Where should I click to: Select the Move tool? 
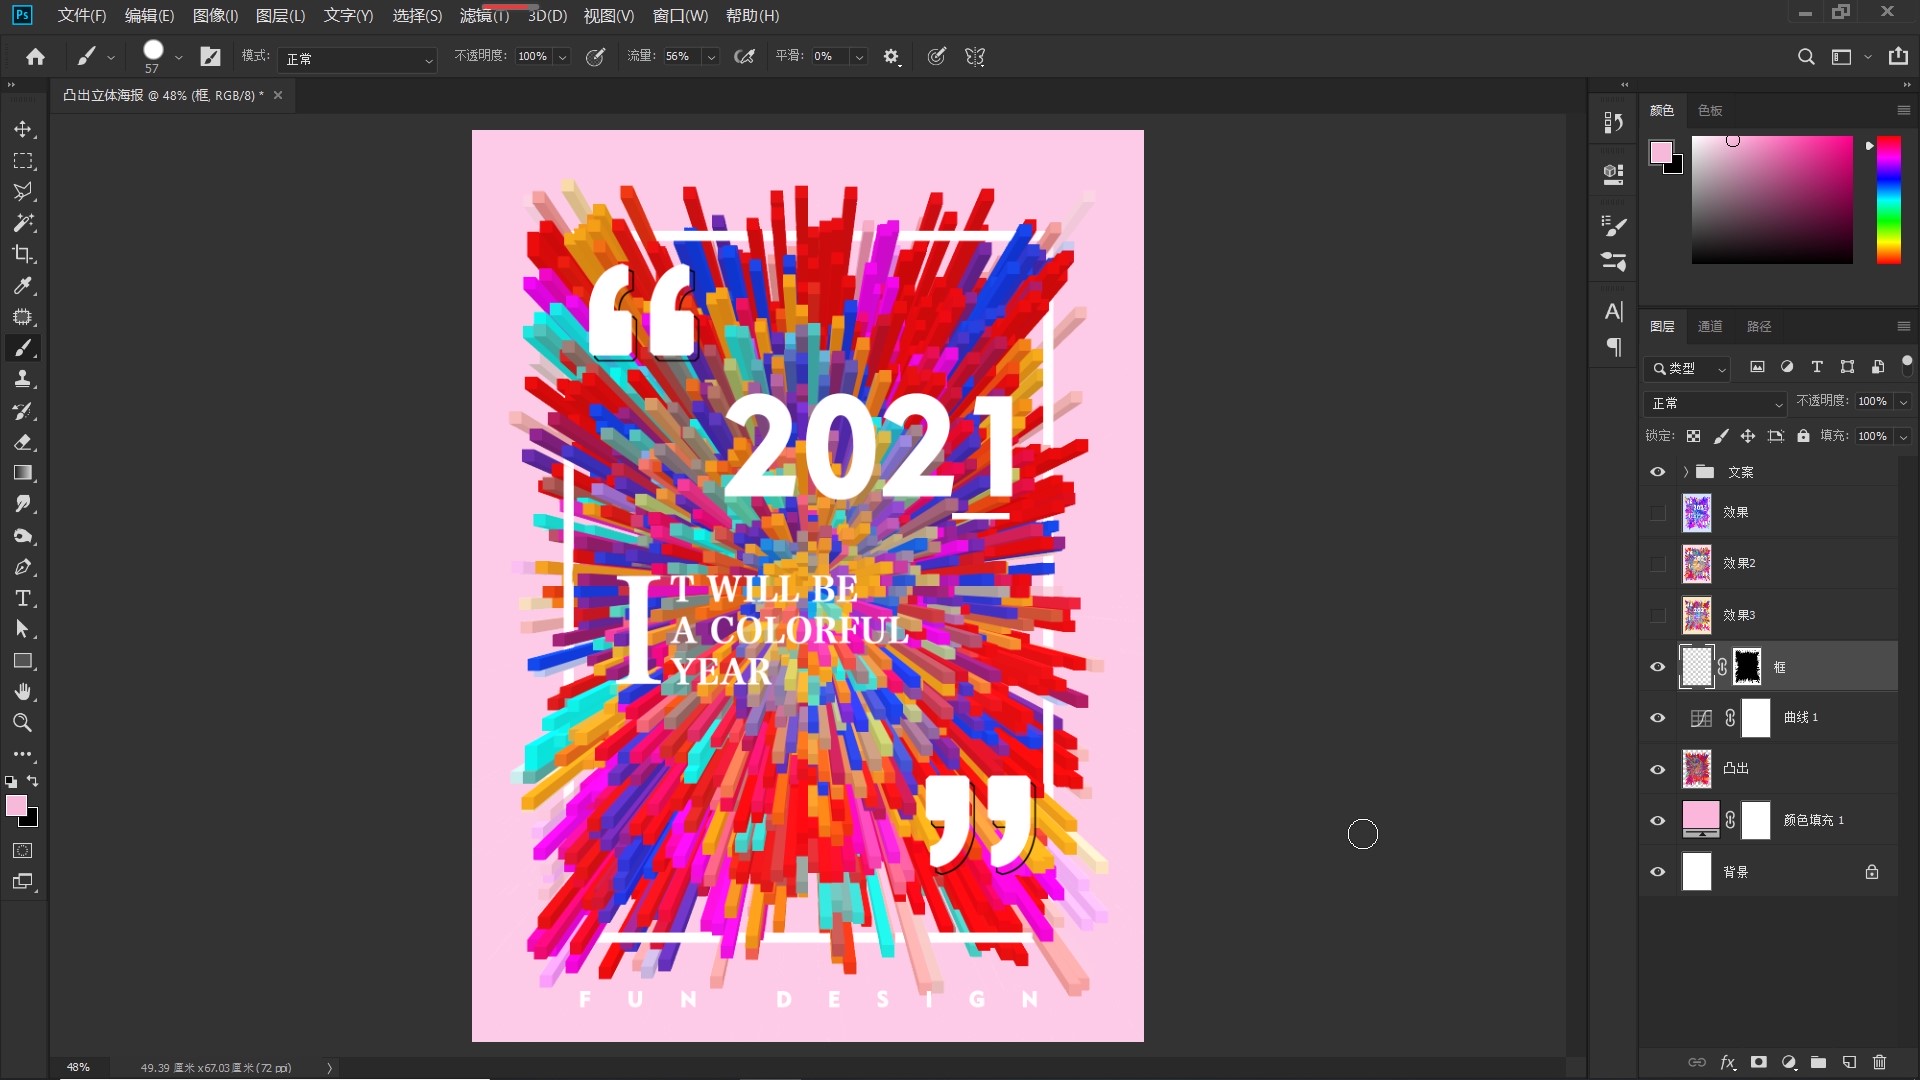point(23,130)
